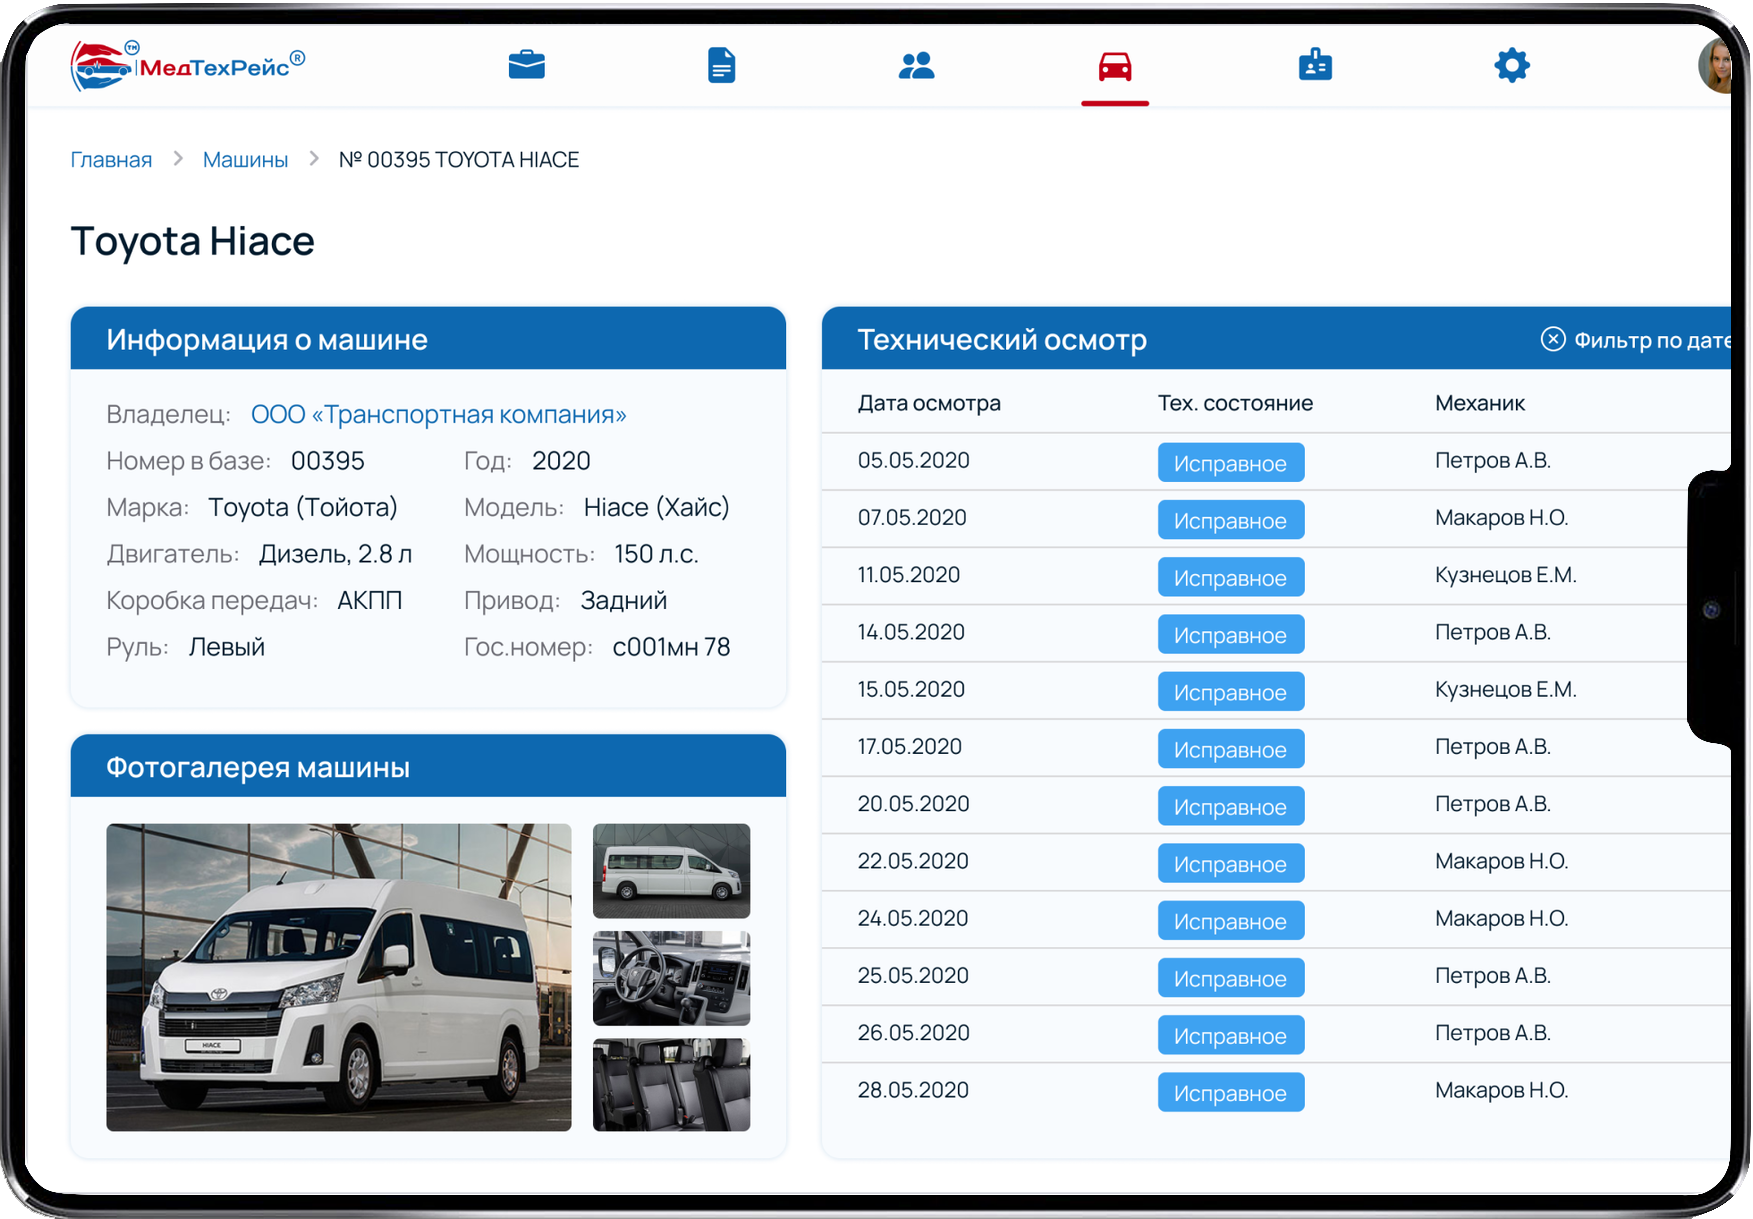Click Исправное status for the 05.05.2020 inspection
The height and width of the screenshot is (1219, 1753).
coord(1230,462)
